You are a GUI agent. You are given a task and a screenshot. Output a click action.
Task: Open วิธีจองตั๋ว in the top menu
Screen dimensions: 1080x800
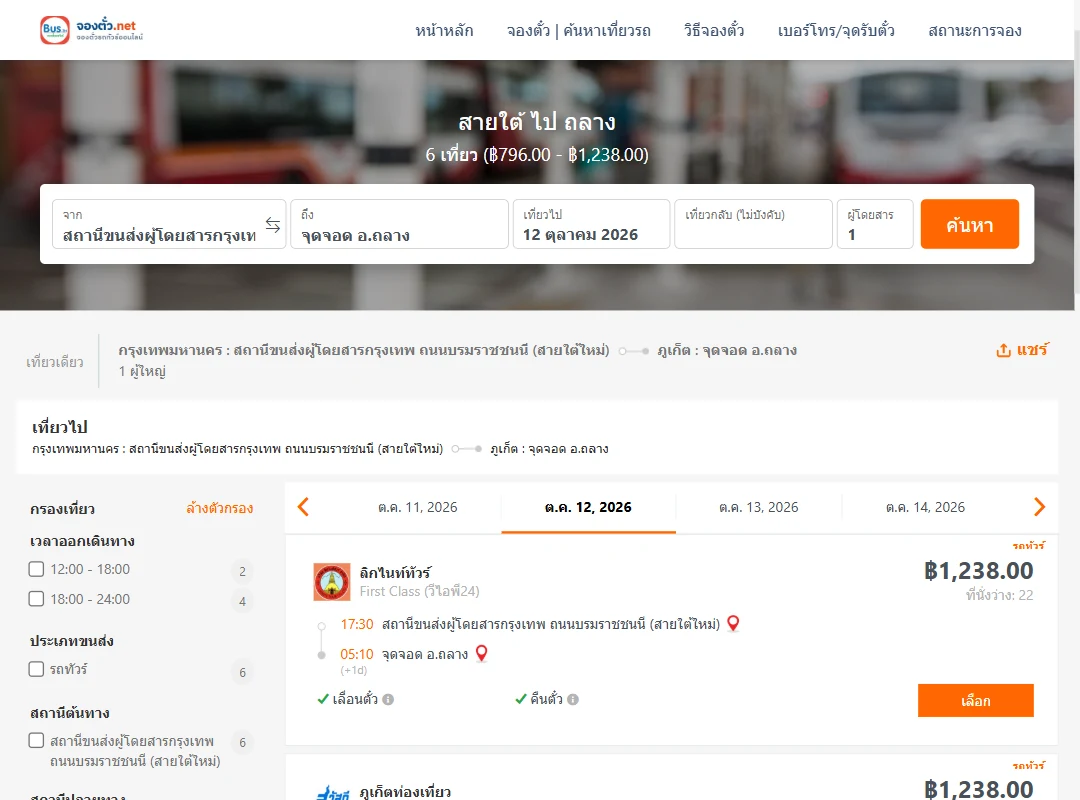(x=714, y=30)
